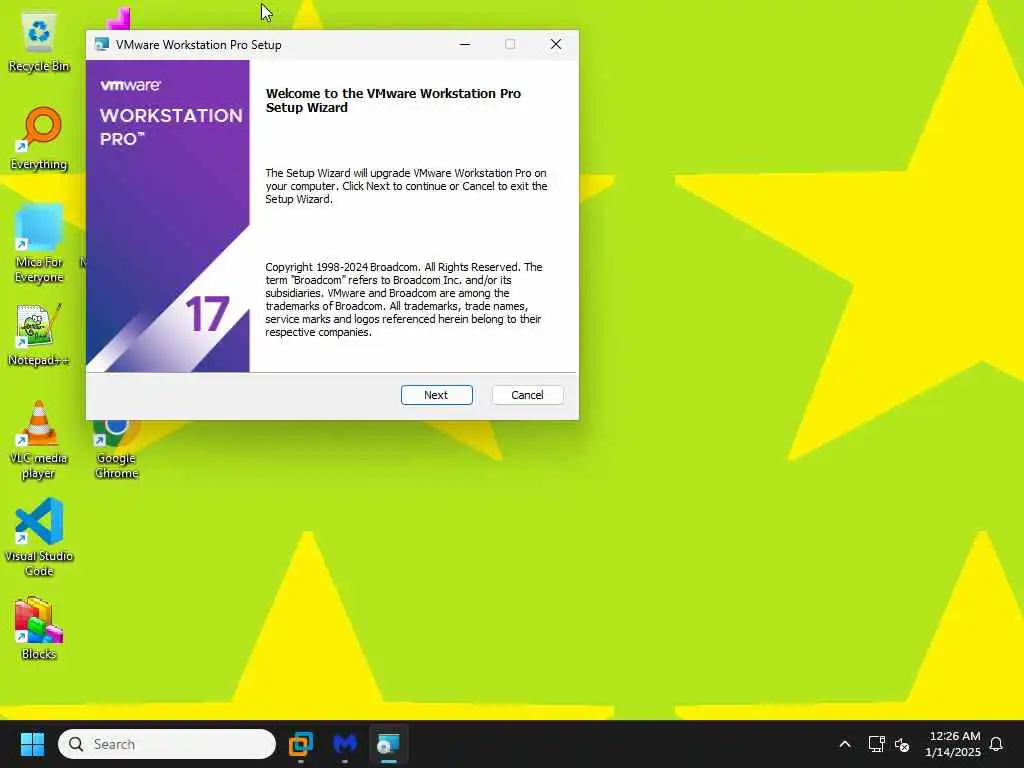Screen dimensions: 1024x768
Task: Select the Mica For Everyone desktop shortcut
Action: [x=39, y=244]
